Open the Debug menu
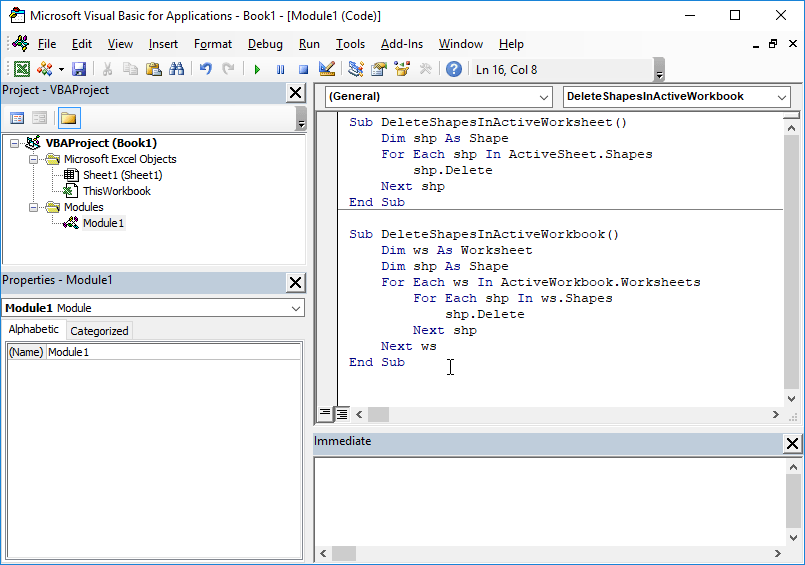This screenshot has height=565, width=805. [x=265, y=44]
